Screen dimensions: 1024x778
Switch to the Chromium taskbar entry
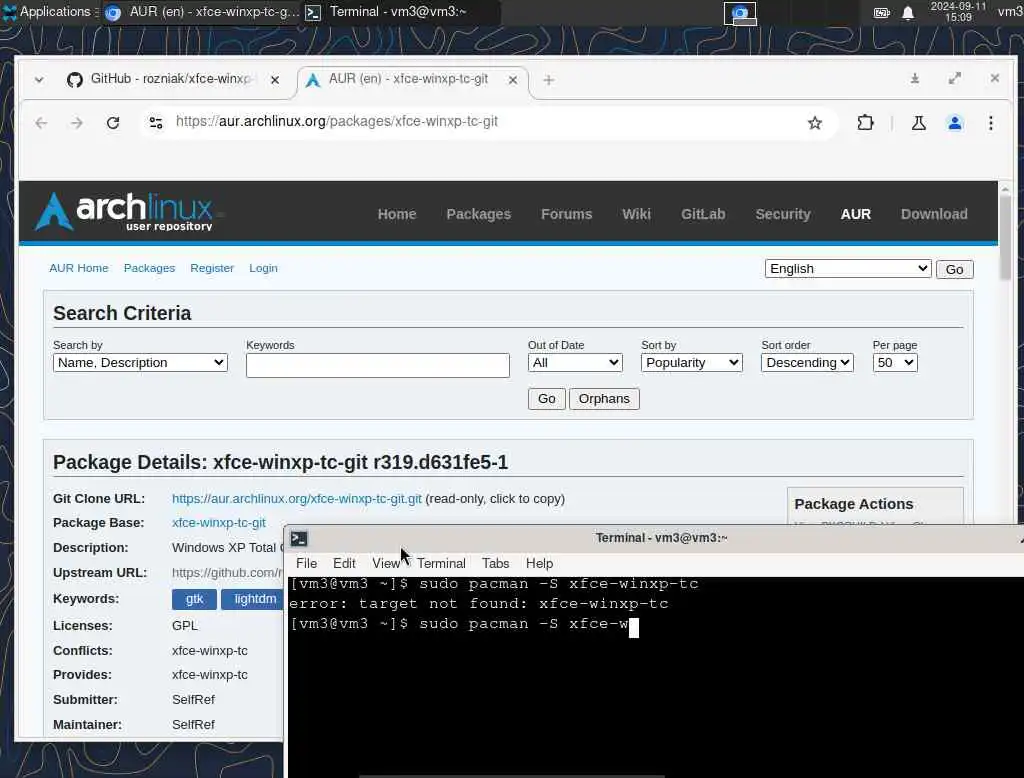(x=201, y=12)
